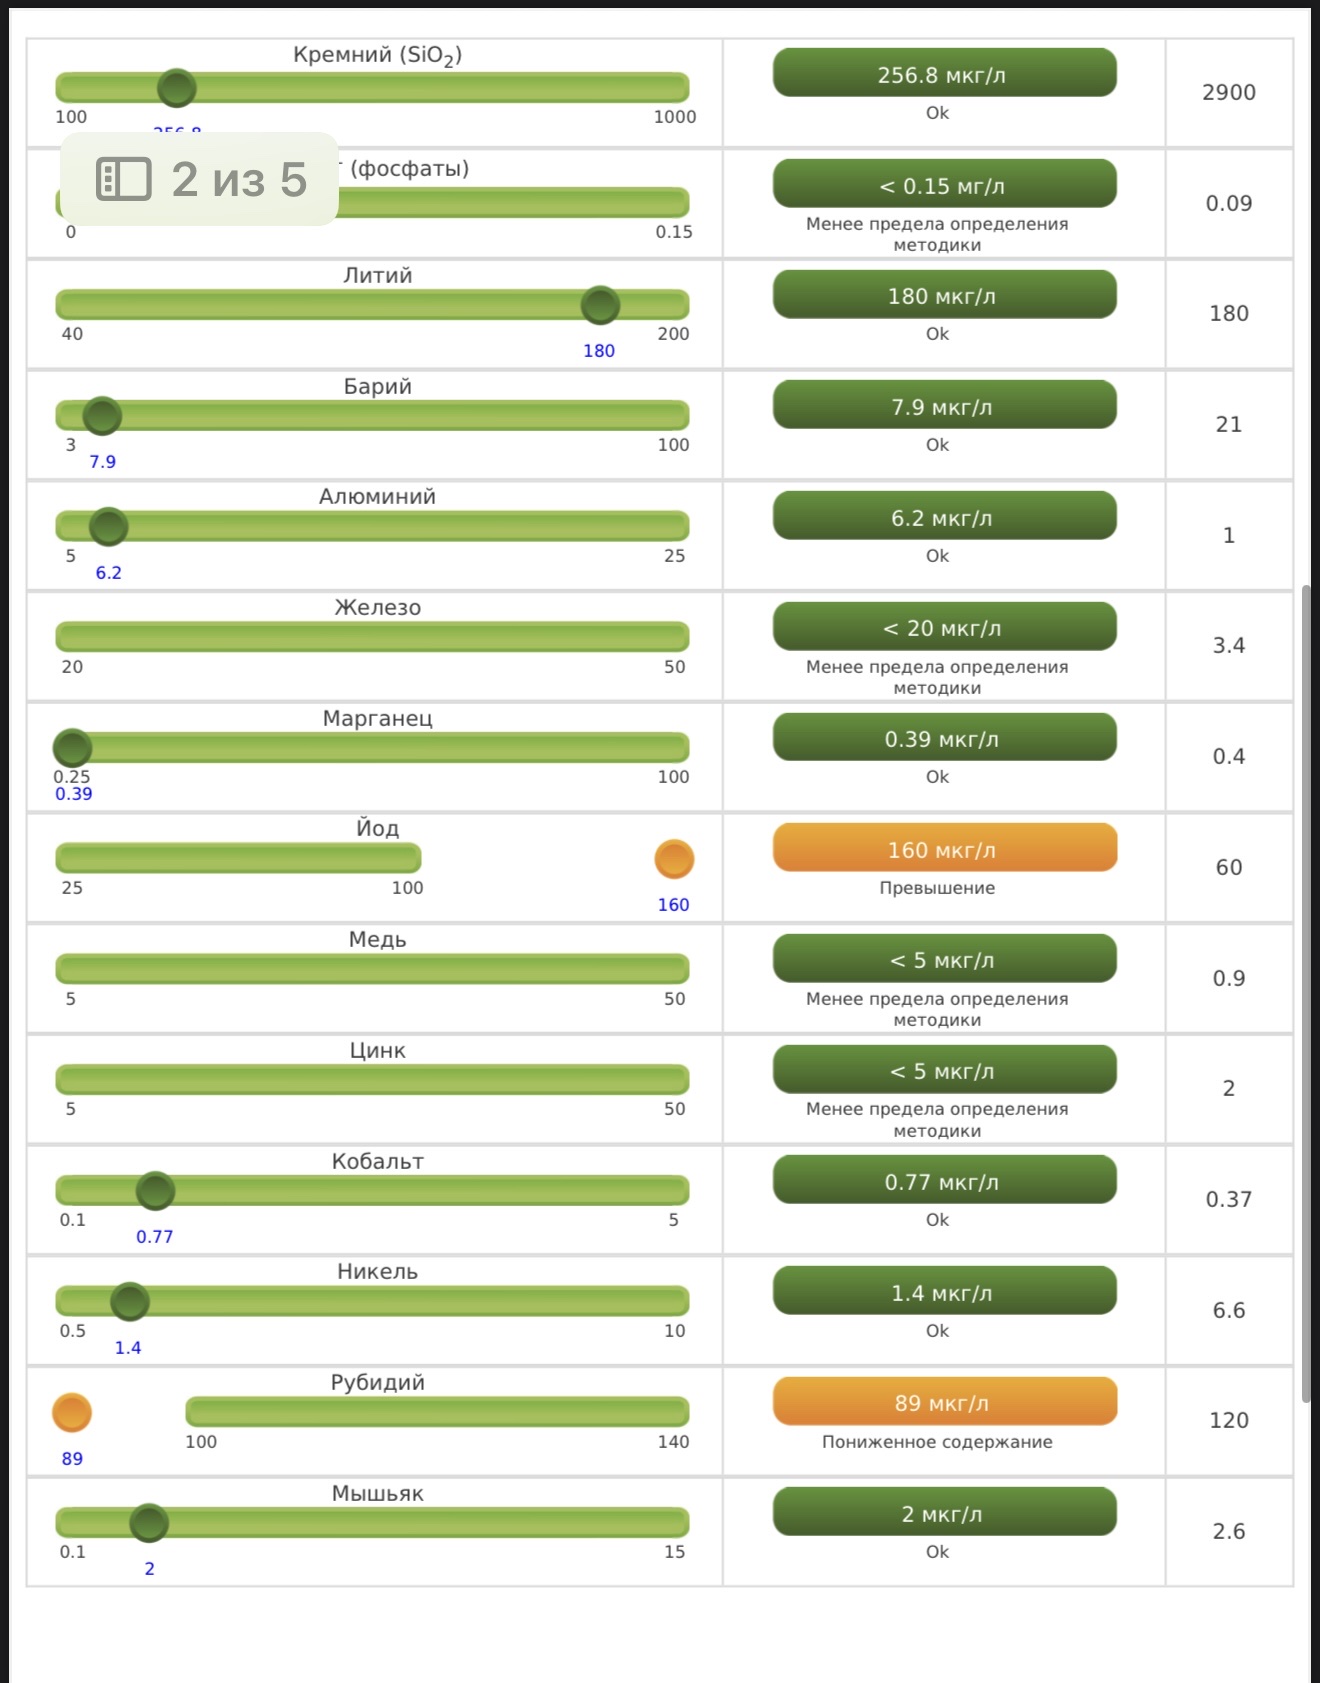The image size is (1320, 1683).
Task: Click the '2 из 5' page indicator
Action: tap(239, 180)
